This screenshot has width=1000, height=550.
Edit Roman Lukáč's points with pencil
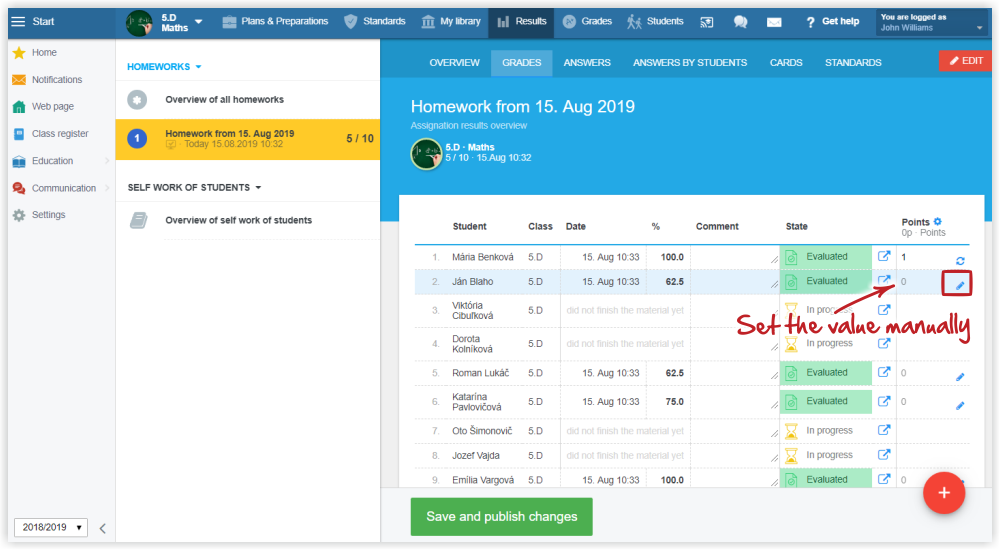point(960,377)
